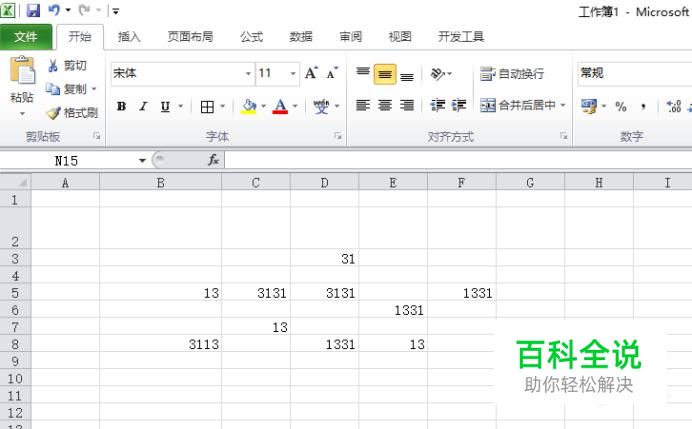This screenshot has width=692, height=429.
Task: Select the Format Painter brush
Action: click(53, 113)
